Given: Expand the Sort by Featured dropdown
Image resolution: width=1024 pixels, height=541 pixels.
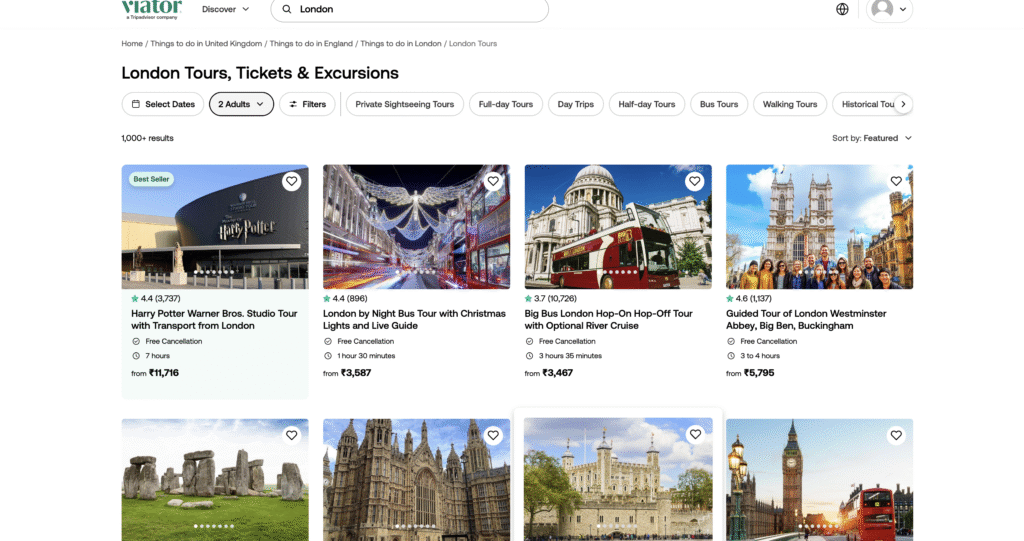Looking at the screenshot, I should pyautogui.click(x=872, y=138).
